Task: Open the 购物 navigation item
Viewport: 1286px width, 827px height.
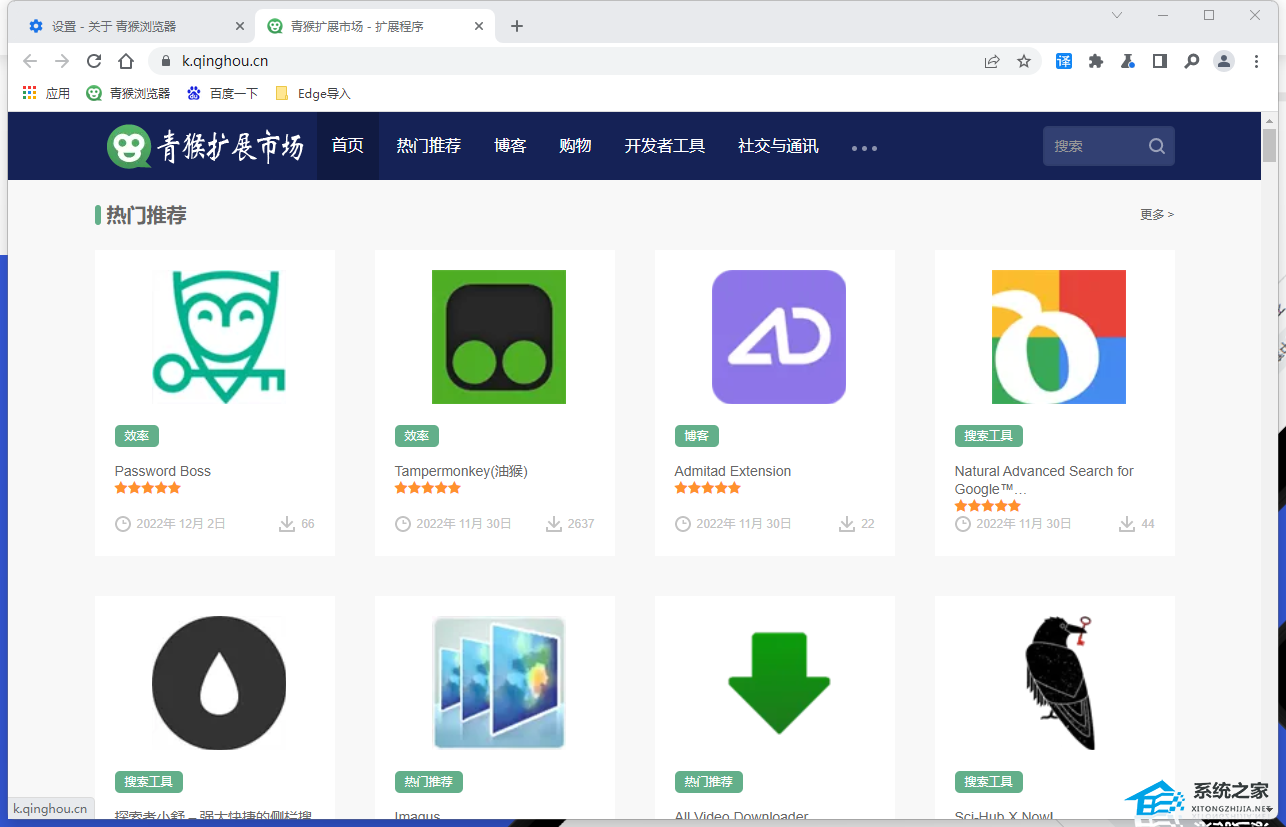Action: click(575, 146)
